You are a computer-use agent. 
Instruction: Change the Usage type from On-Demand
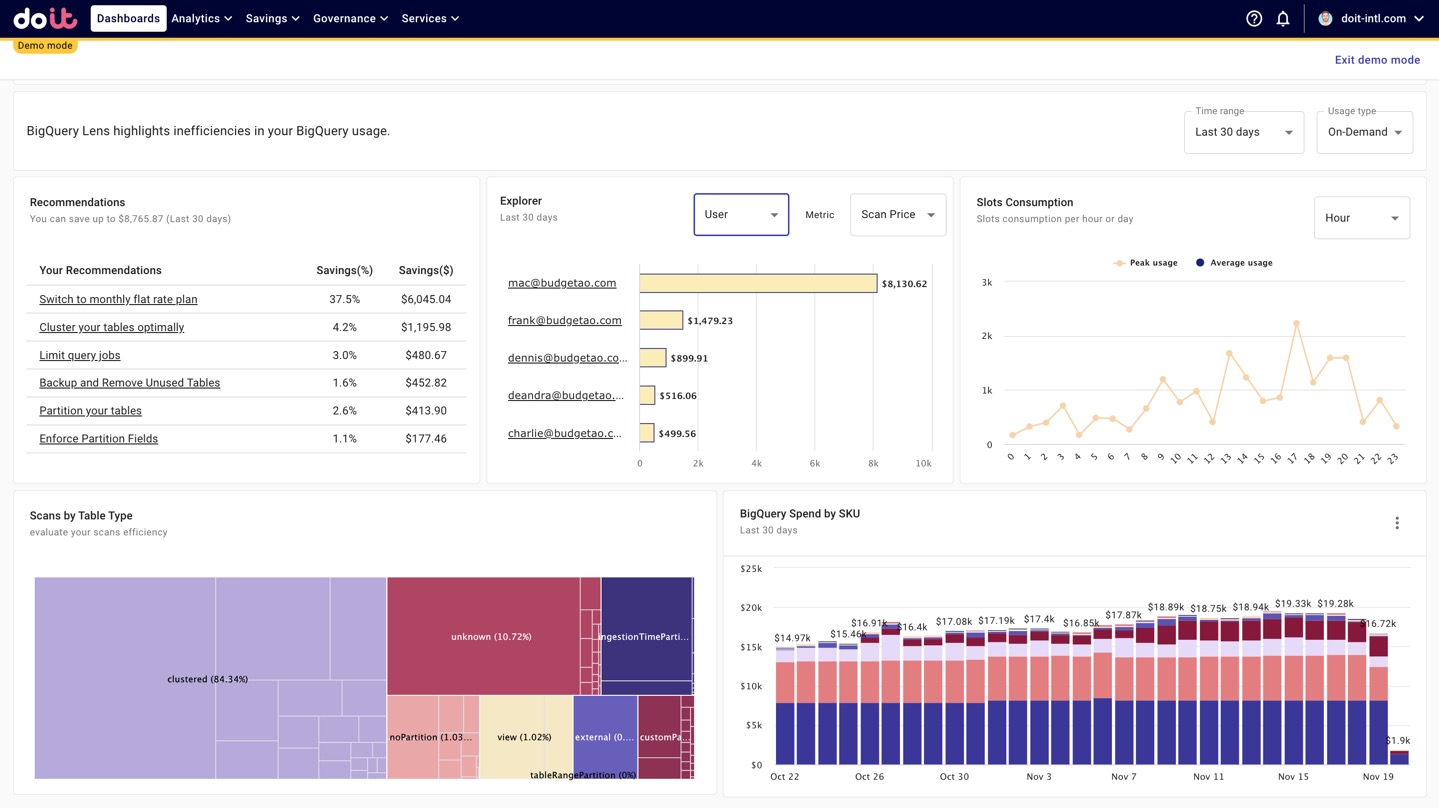click(x=1364, y=131)
